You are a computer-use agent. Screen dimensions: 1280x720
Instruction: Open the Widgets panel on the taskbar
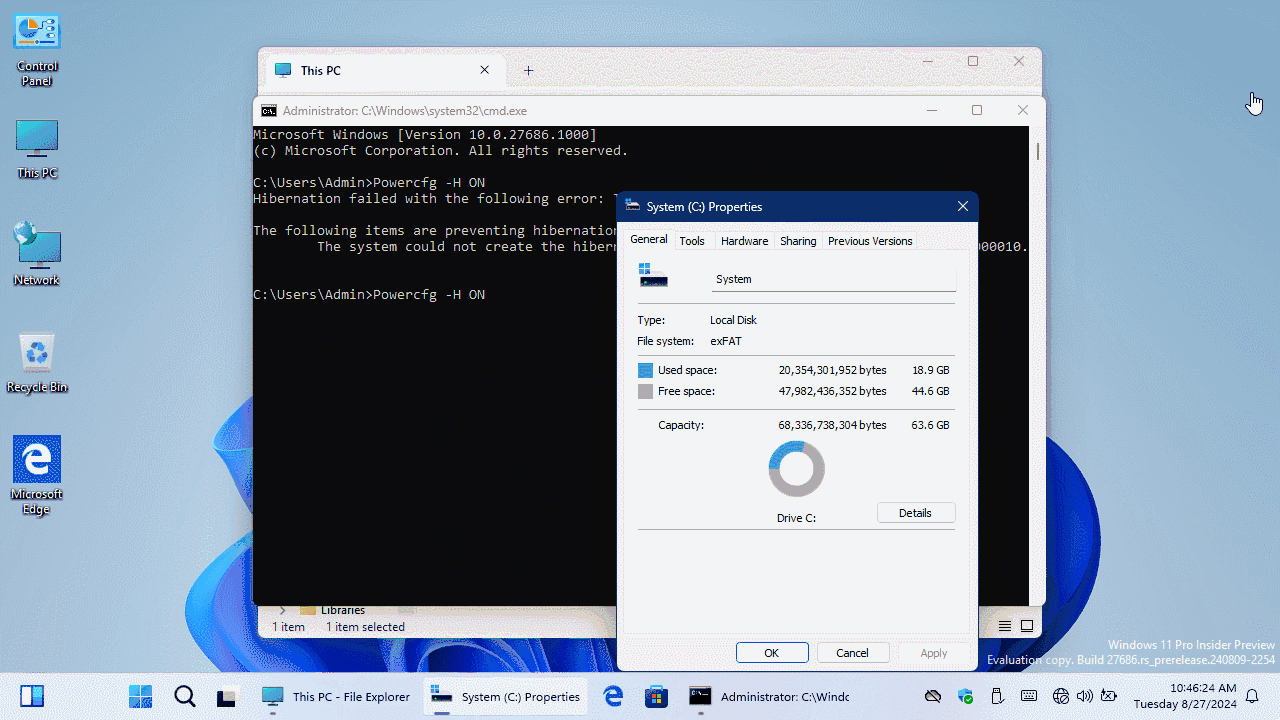click(32, 696)
